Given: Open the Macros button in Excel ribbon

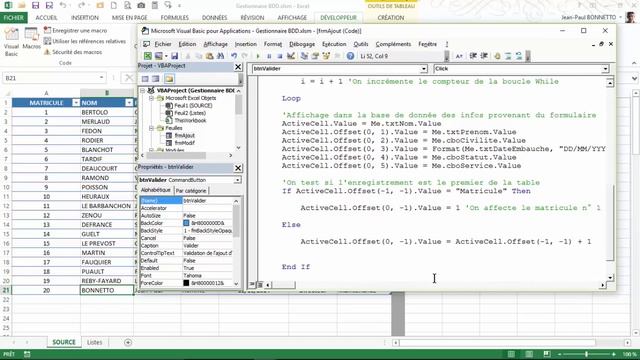Looking at the screenshot, I should 31,39.
